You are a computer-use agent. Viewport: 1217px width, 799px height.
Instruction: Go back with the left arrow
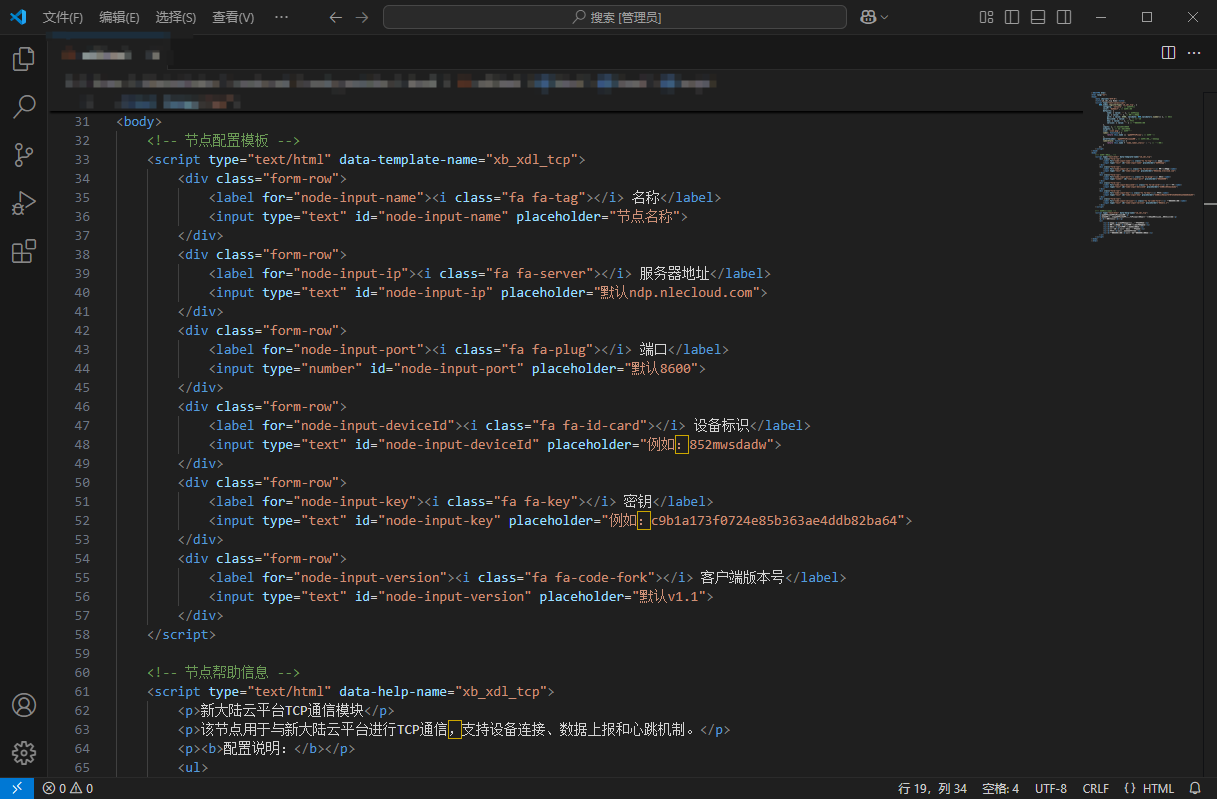335,17
